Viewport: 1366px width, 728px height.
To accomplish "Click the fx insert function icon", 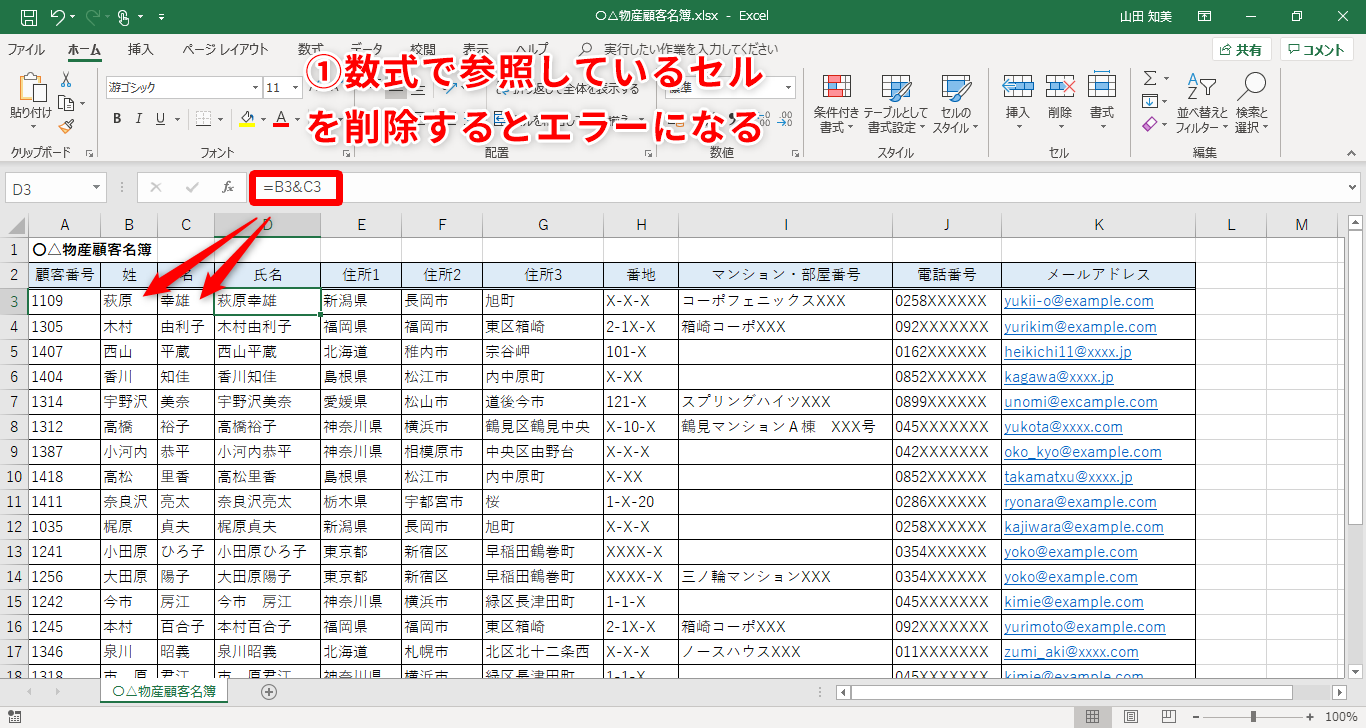I will coord(228,187).
